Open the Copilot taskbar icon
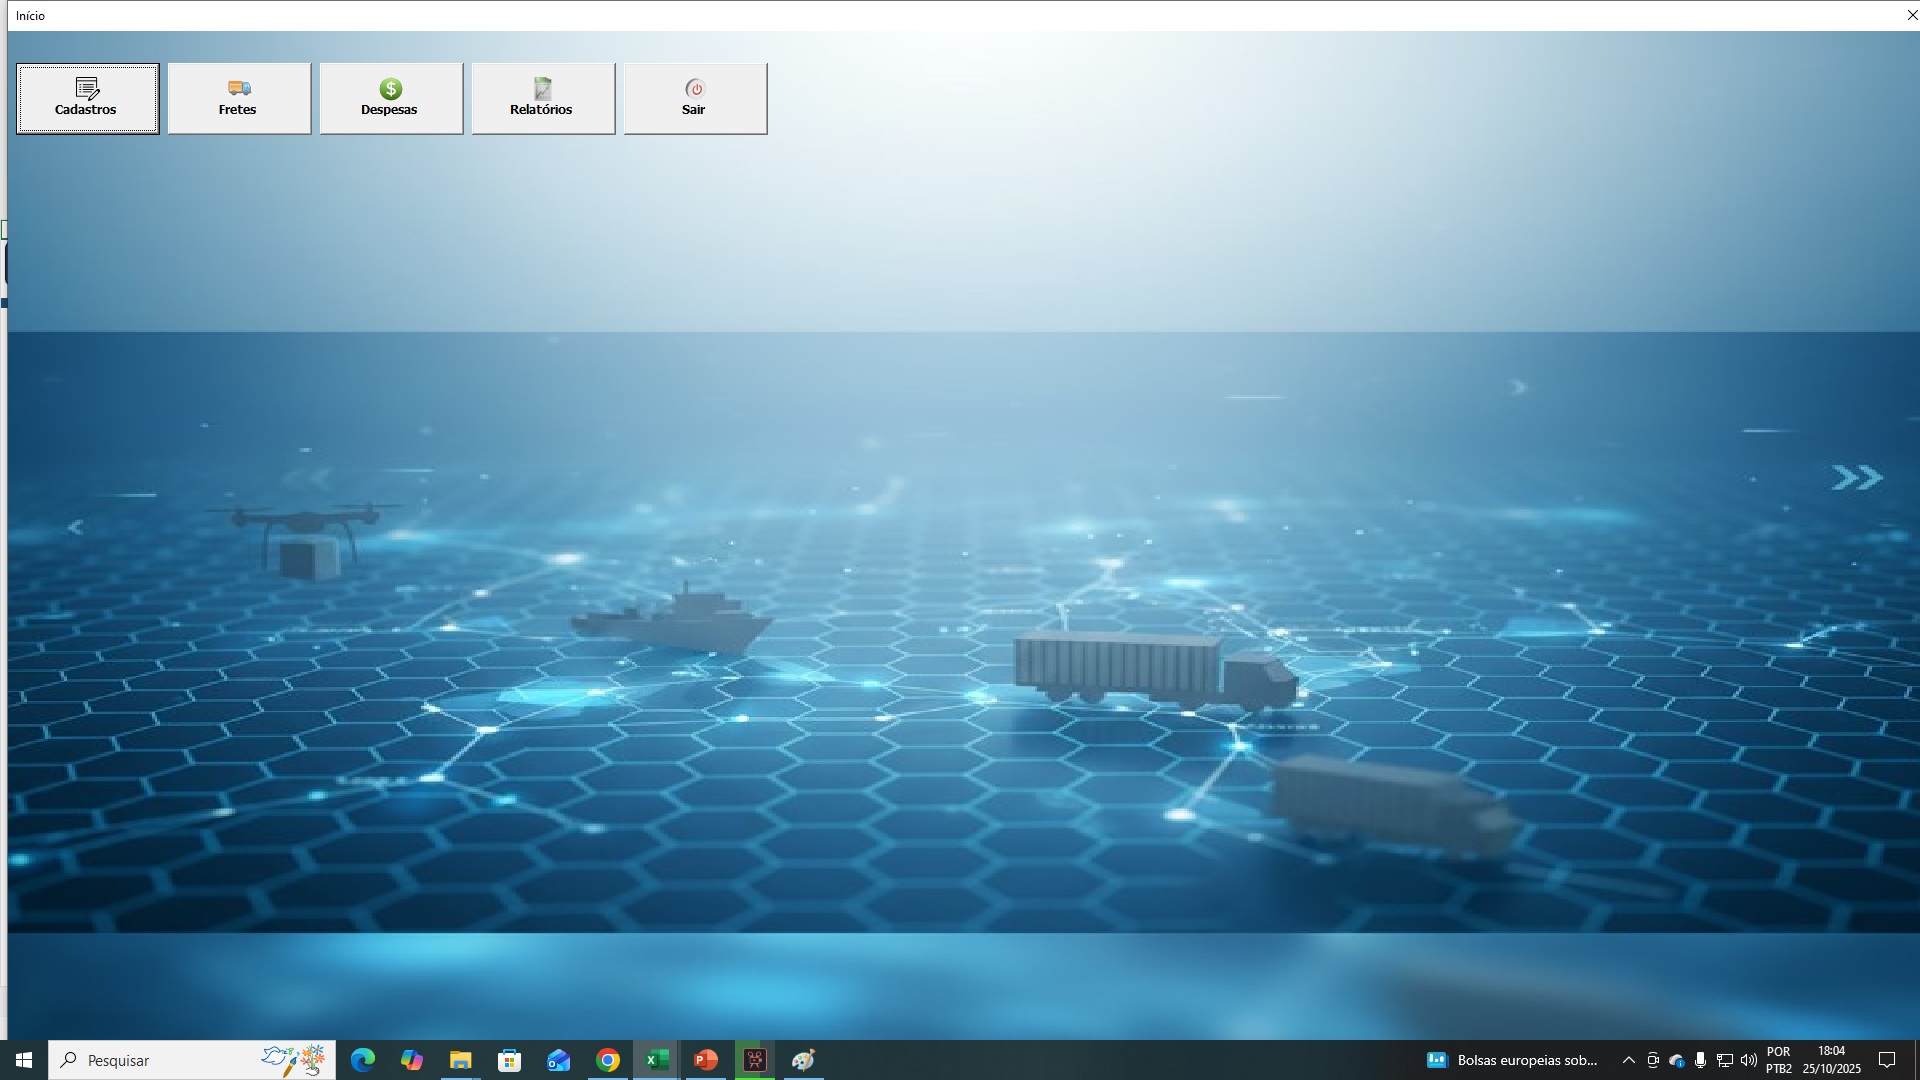The width and height of the screenshot is (1920, 1080). [x=412, y=1060]
